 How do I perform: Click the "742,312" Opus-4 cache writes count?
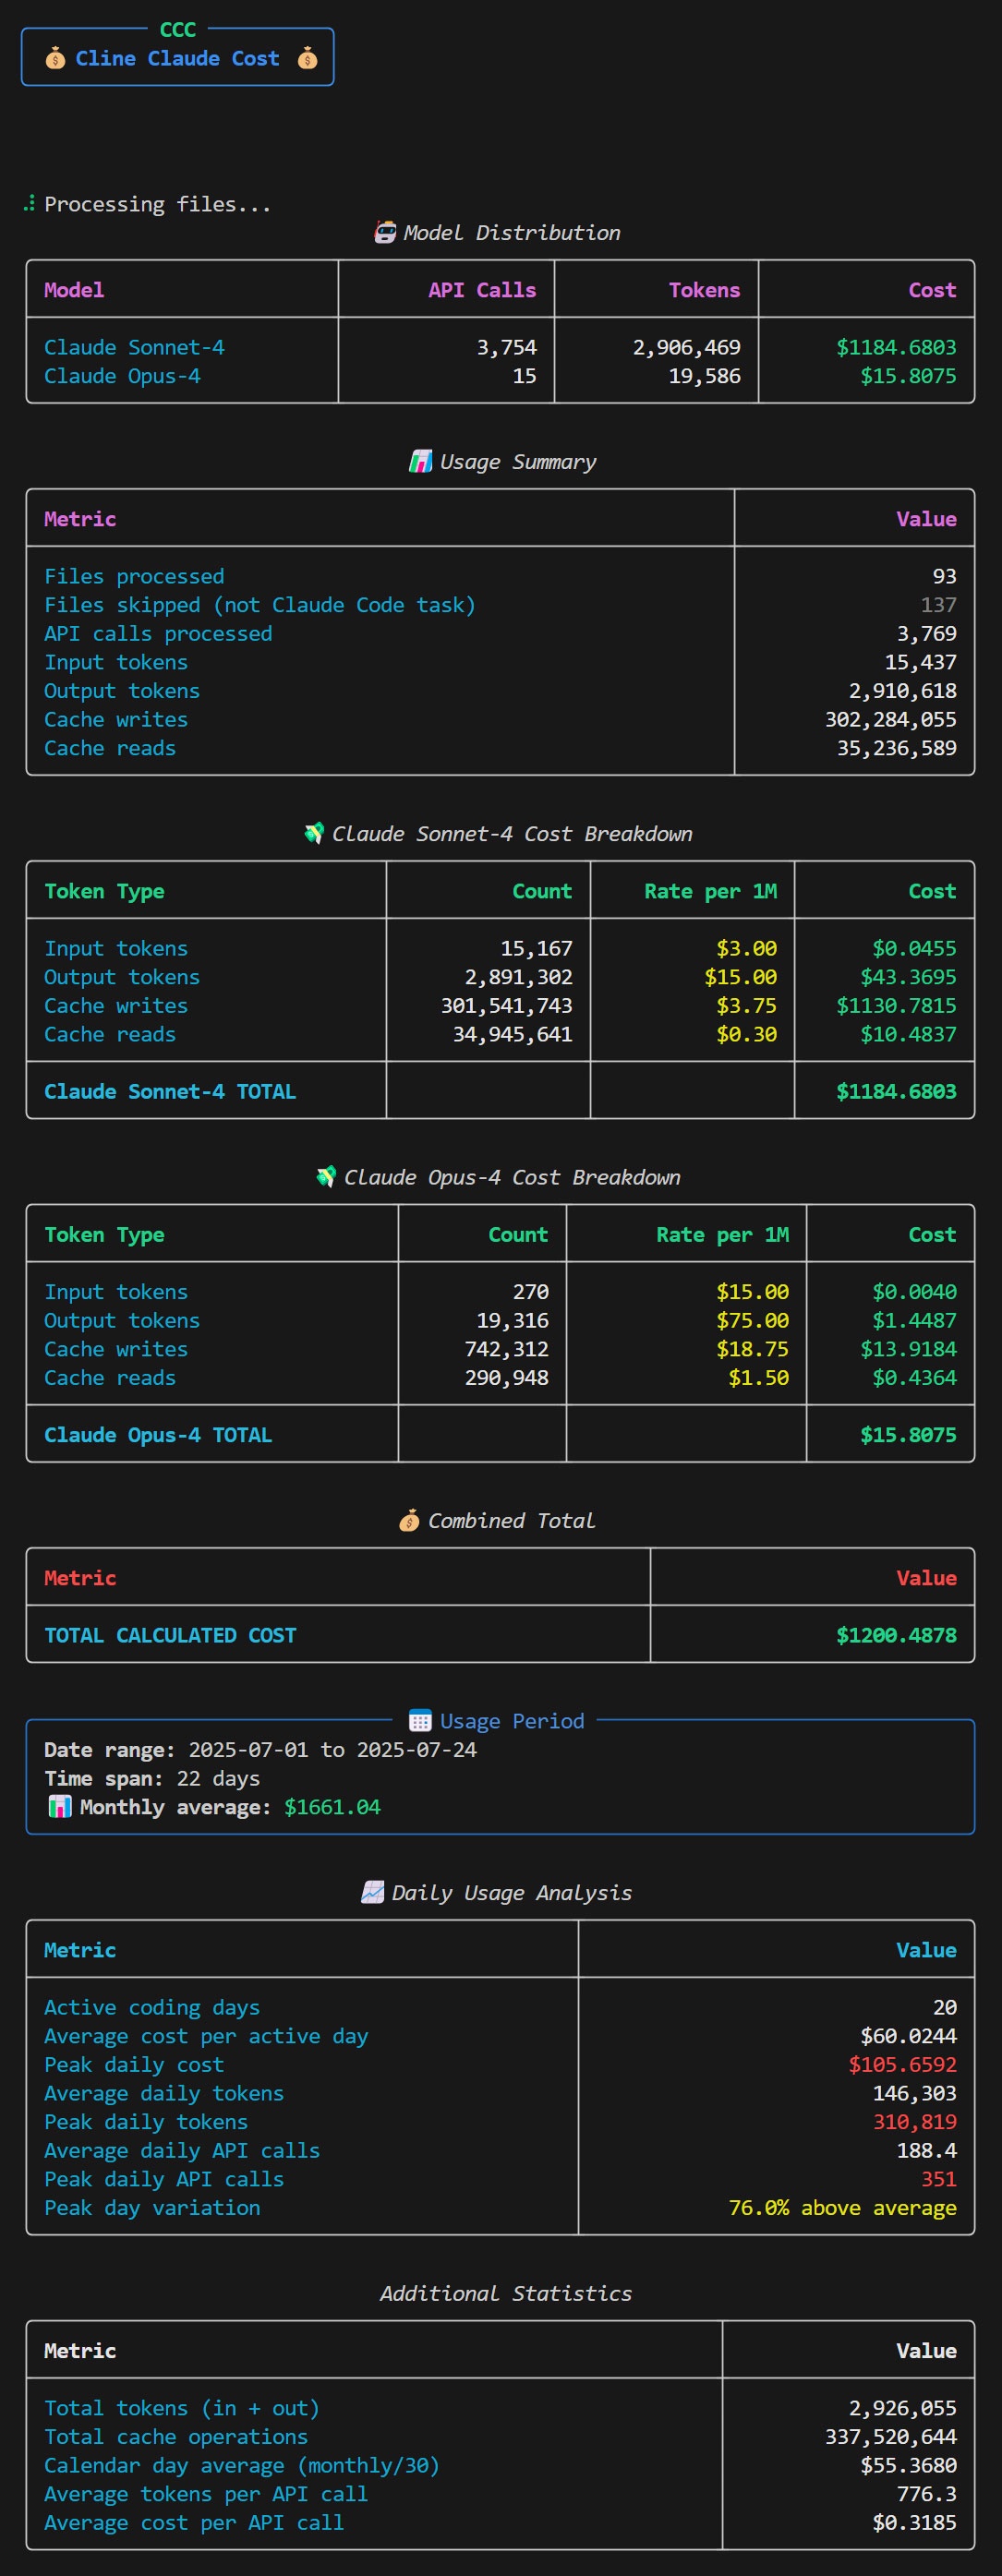click(x=506, y=1349)
